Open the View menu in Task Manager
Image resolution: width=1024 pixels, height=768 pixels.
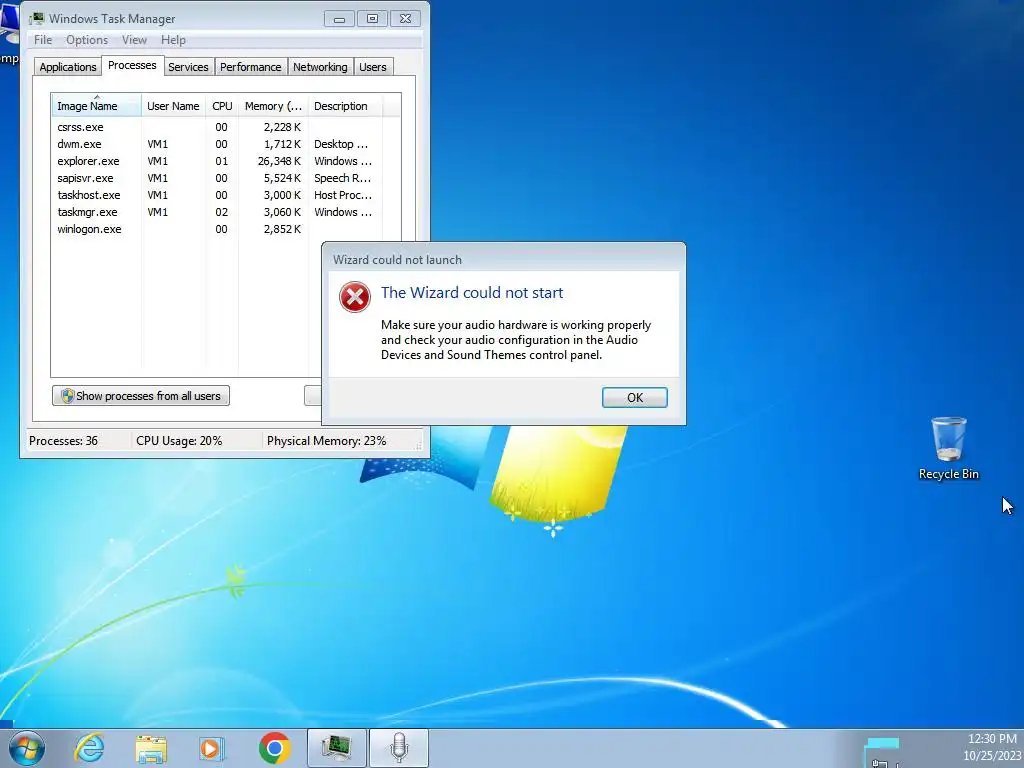[134, 40]
